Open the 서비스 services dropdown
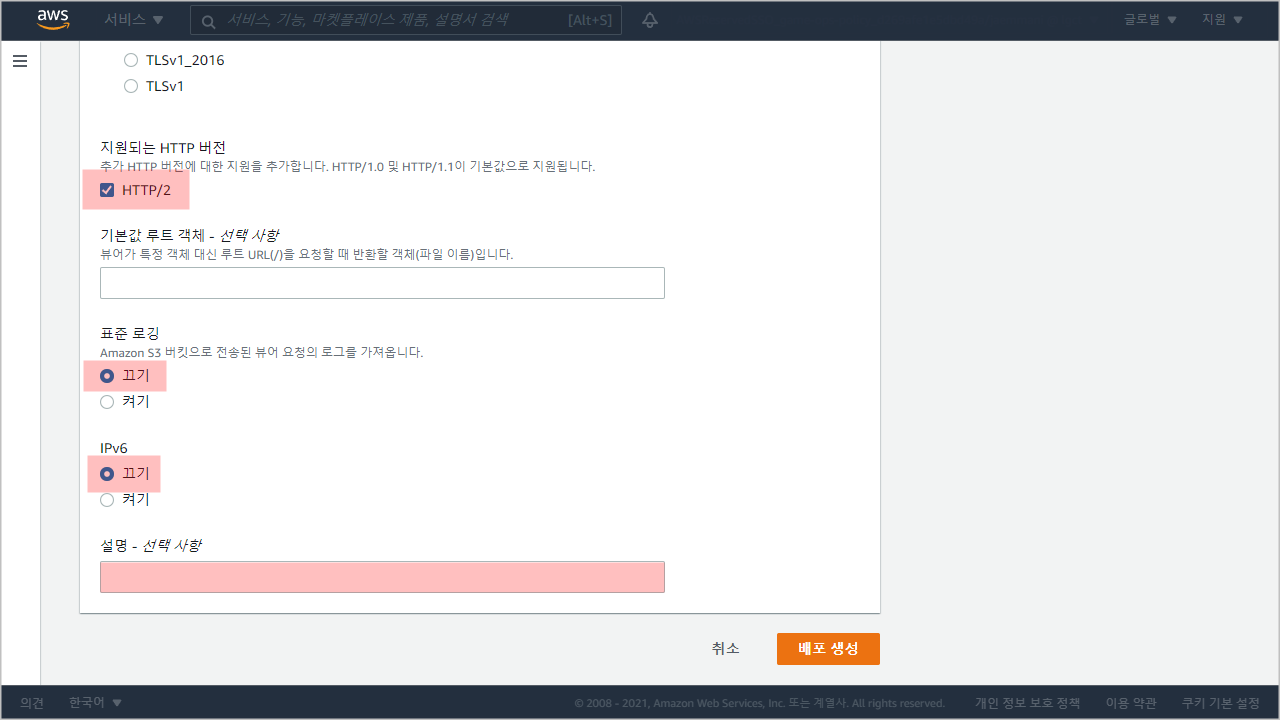The height and width of the screenshot is (720, 1280). [134, 19]
